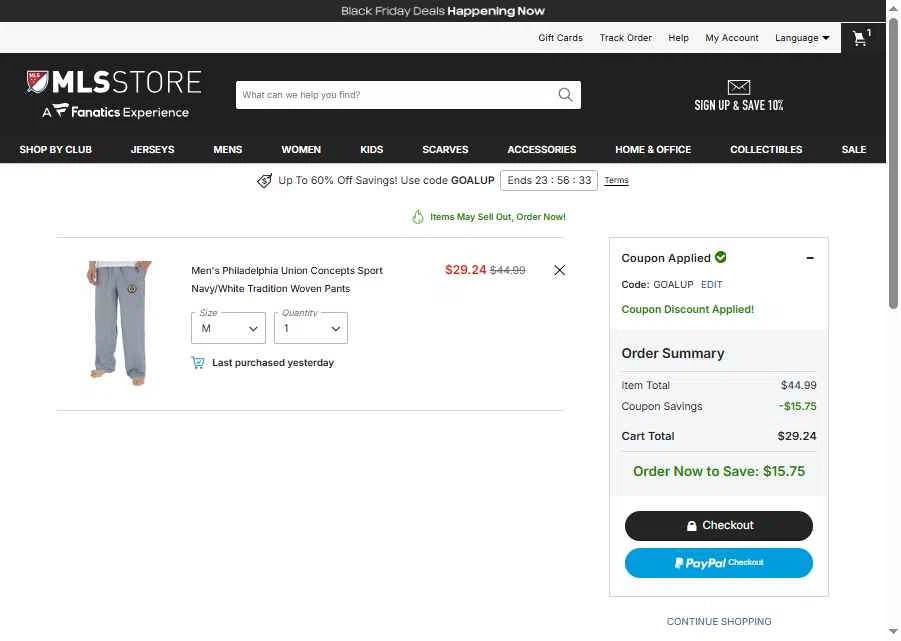Click the Help link
This screenshot has width=901, height=641.
pyautogui.click(x=679, y=38)
